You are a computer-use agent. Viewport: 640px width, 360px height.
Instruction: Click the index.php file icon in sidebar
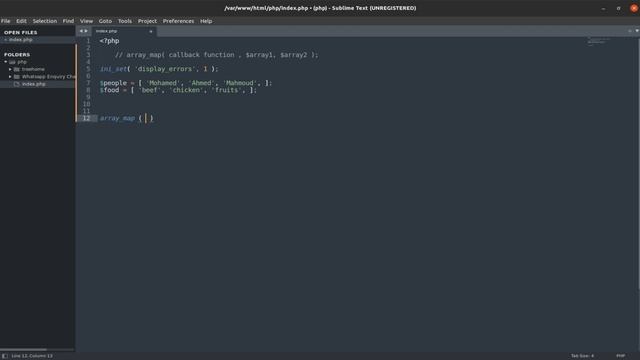pyautogui.click(x=17, y=84)
